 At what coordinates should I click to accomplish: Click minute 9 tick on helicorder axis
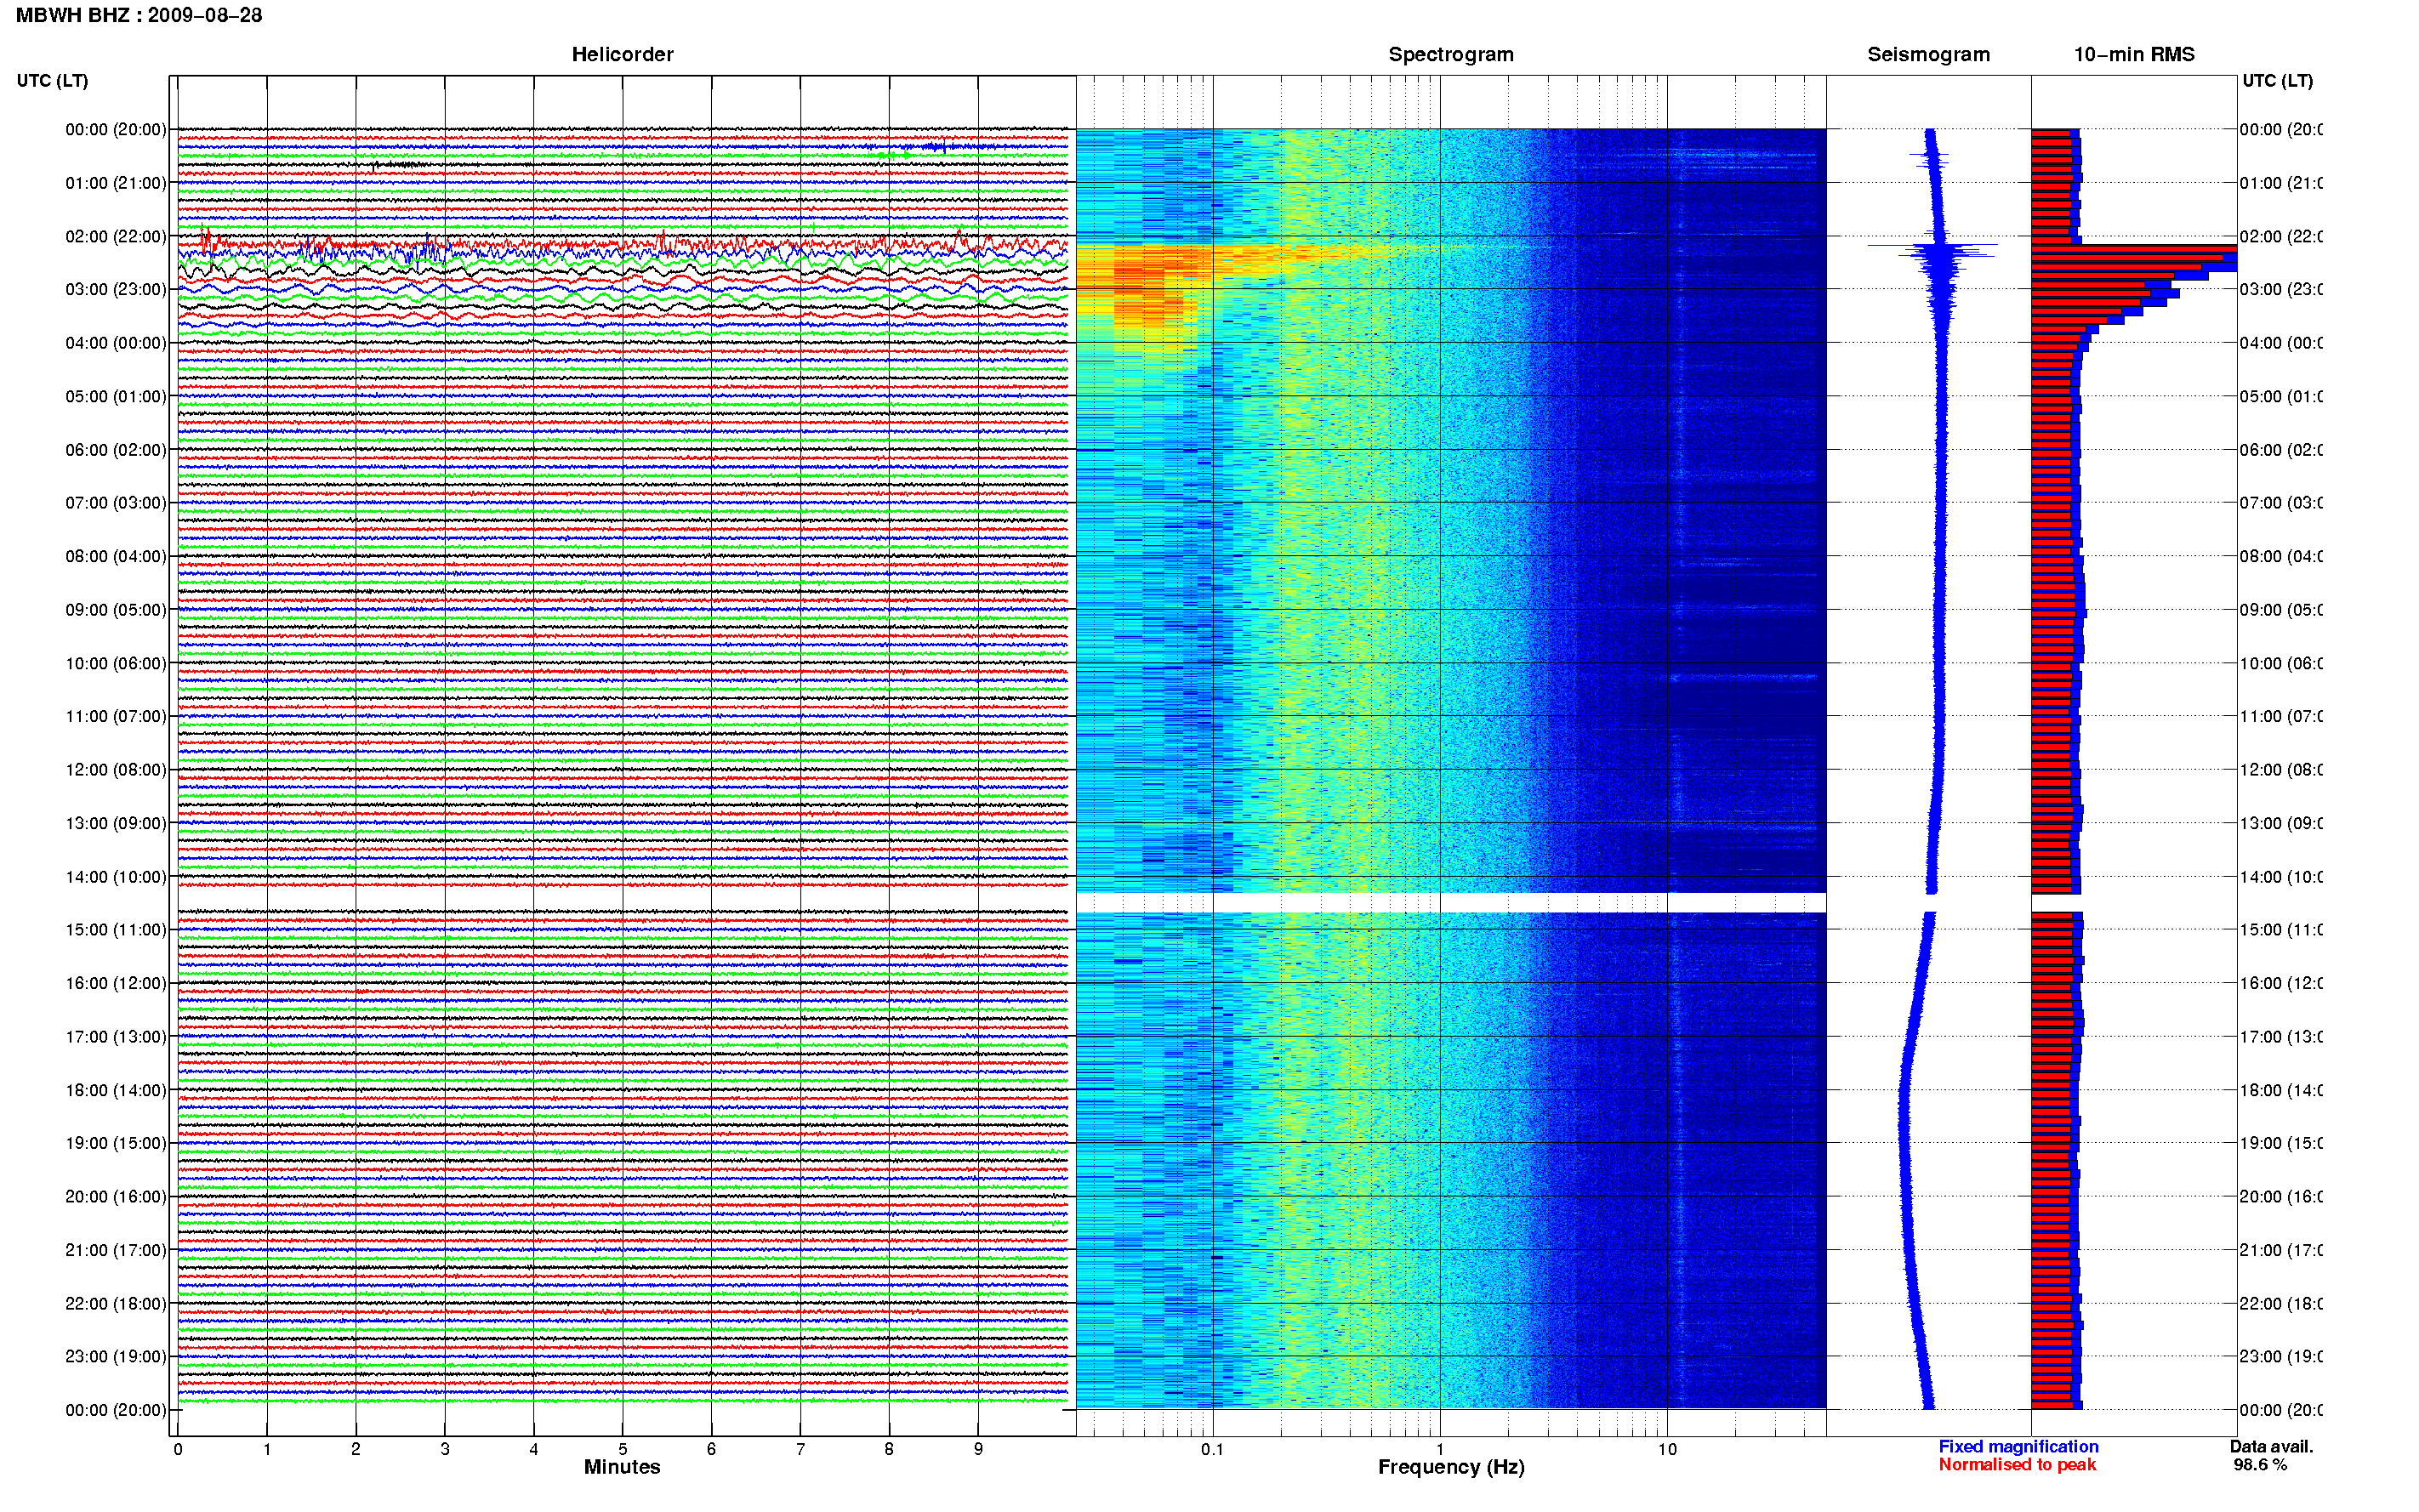click(x=978, y=1449)
